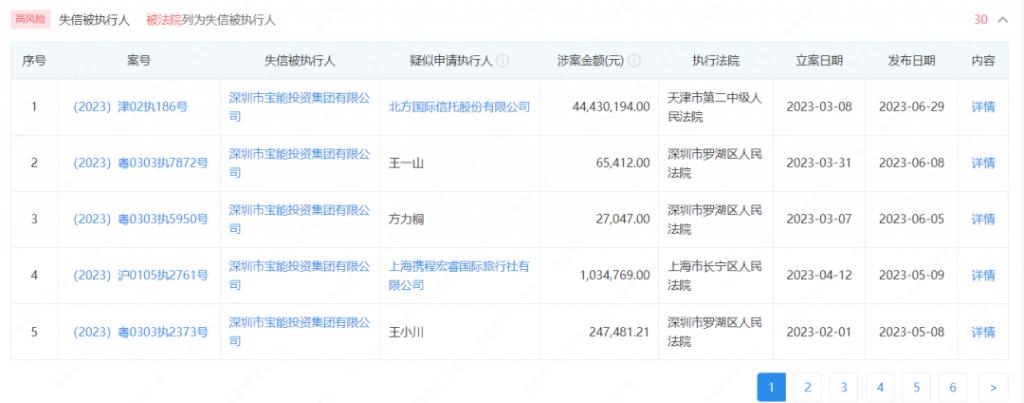View 详情 for 沪0105执2761号 row
Screen dimensions: 1024x403
983,276
